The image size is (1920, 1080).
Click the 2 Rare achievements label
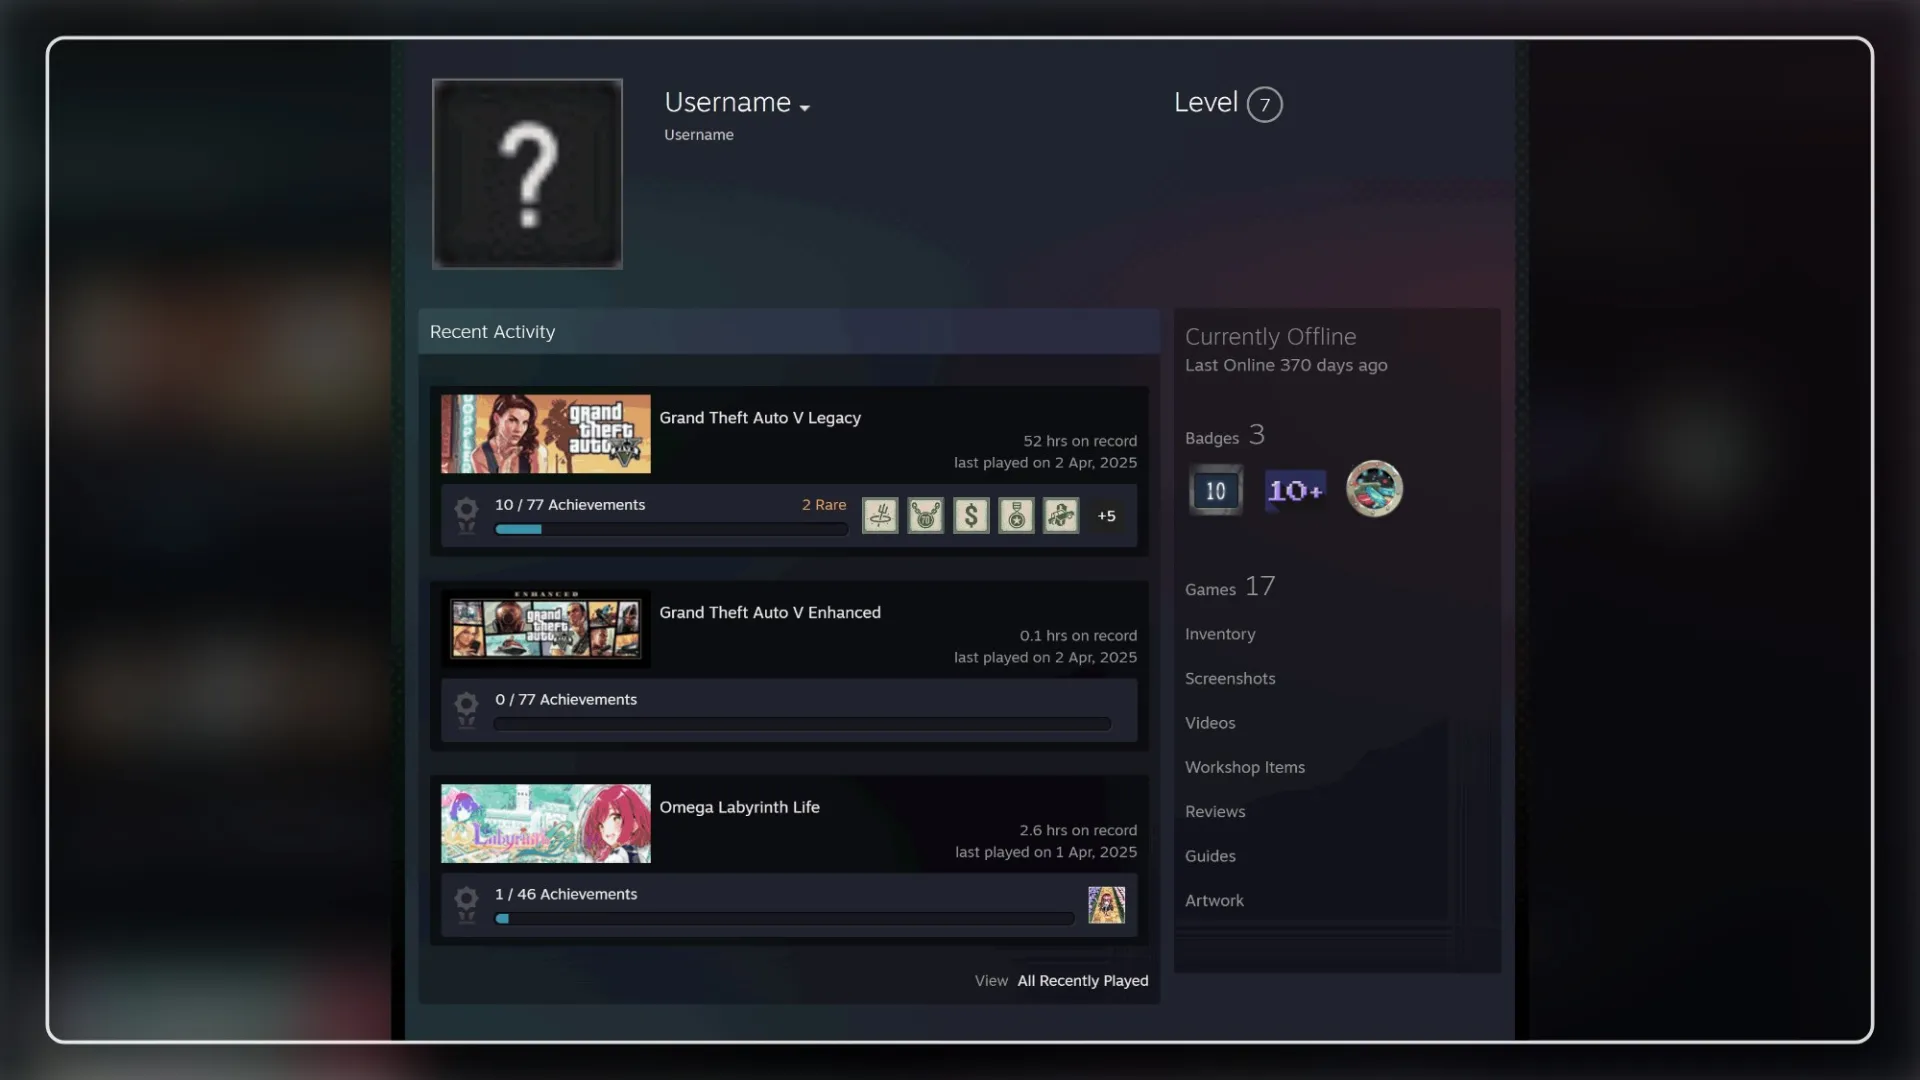[x=824, y=505]
